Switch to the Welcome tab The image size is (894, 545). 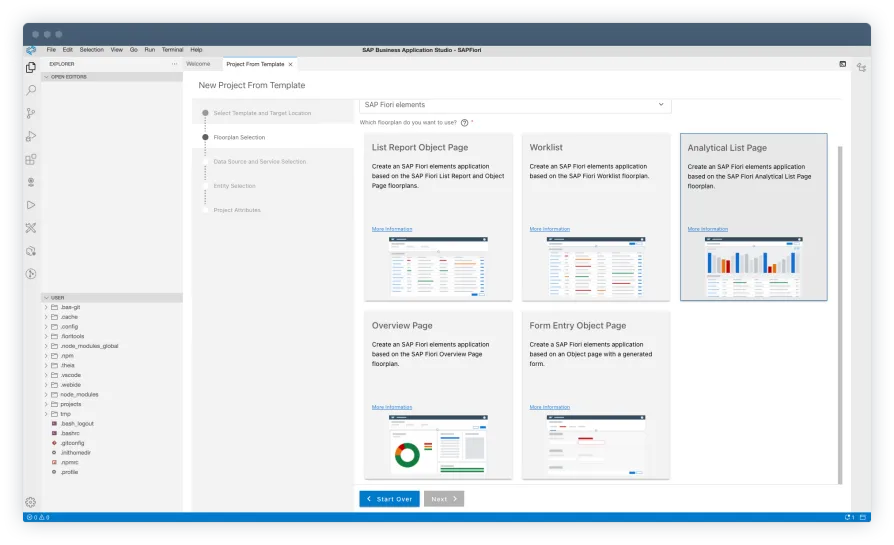198,64
